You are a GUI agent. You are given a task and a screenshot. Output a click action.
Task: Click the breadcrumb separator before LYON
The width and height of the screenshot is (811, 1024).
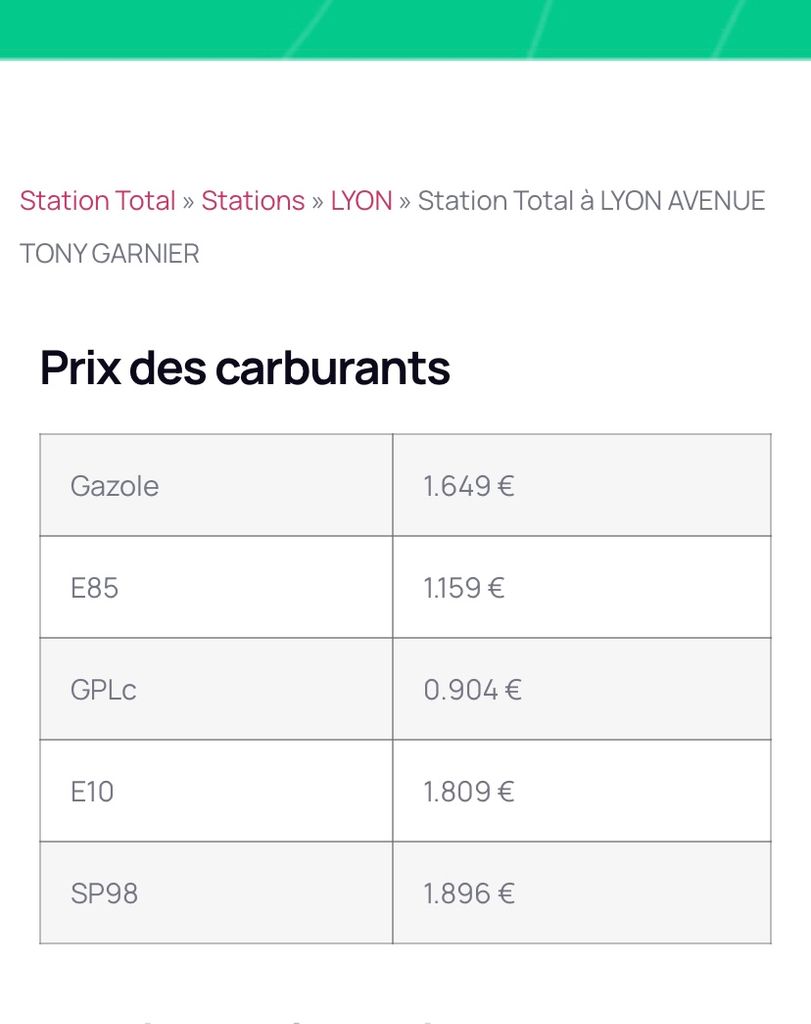pos(318,202)
